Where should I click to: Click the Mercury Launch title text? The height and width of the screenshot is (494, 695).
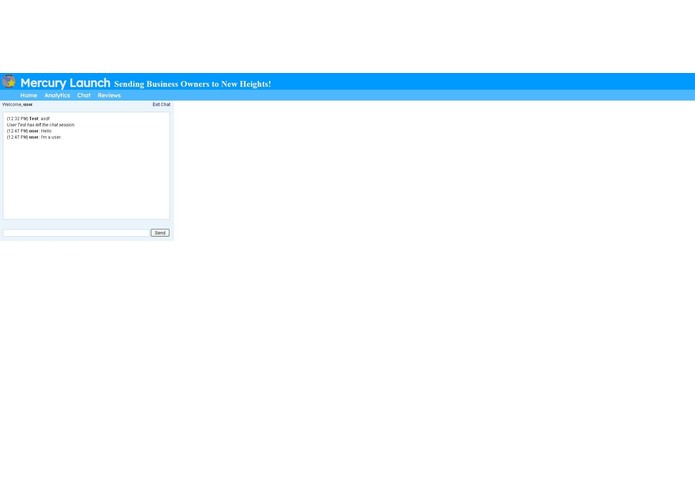(65, 83)
